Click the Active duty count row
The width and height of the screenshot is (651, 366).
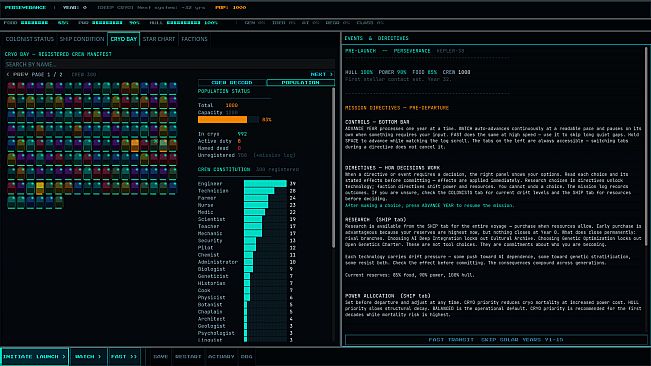point(219,141)
